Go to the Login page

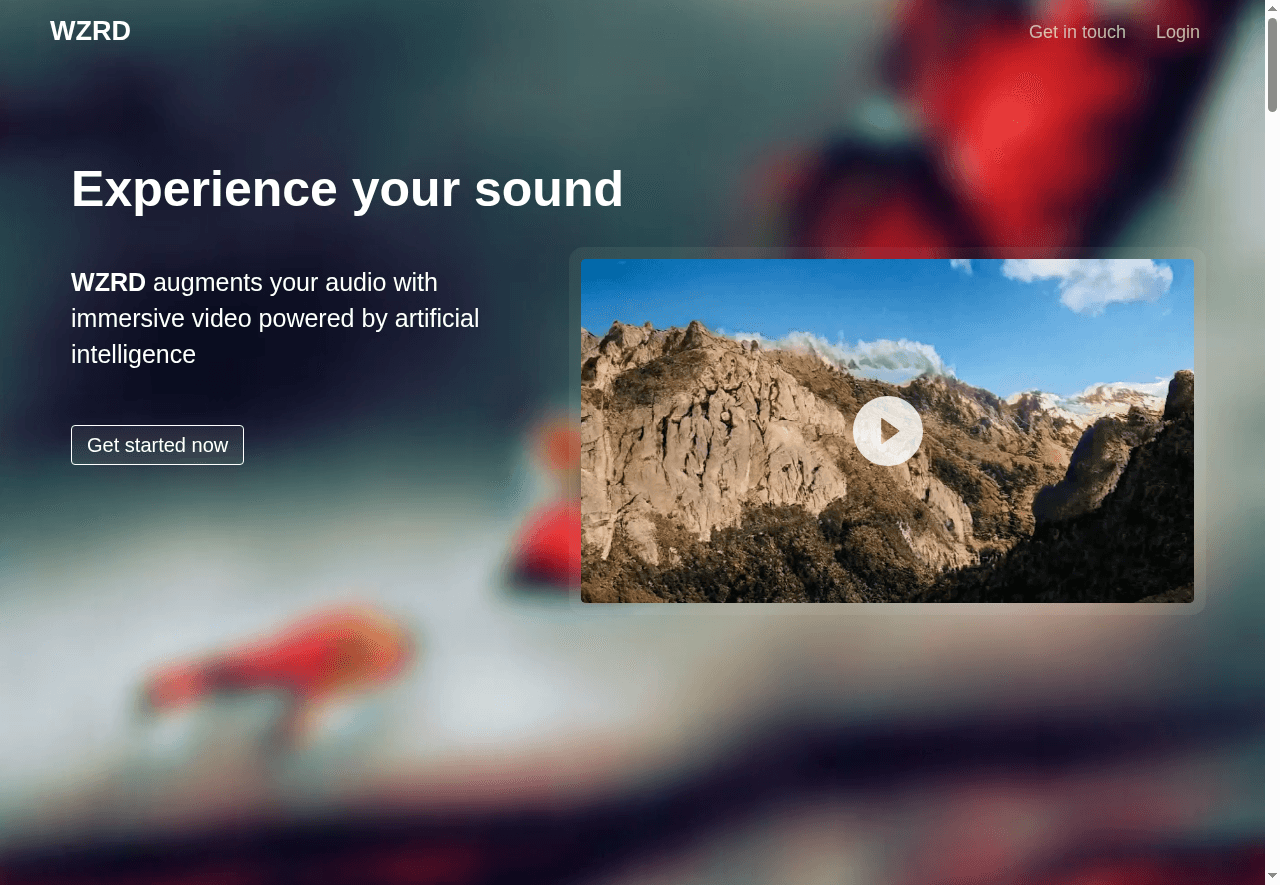coord(1177,32)
